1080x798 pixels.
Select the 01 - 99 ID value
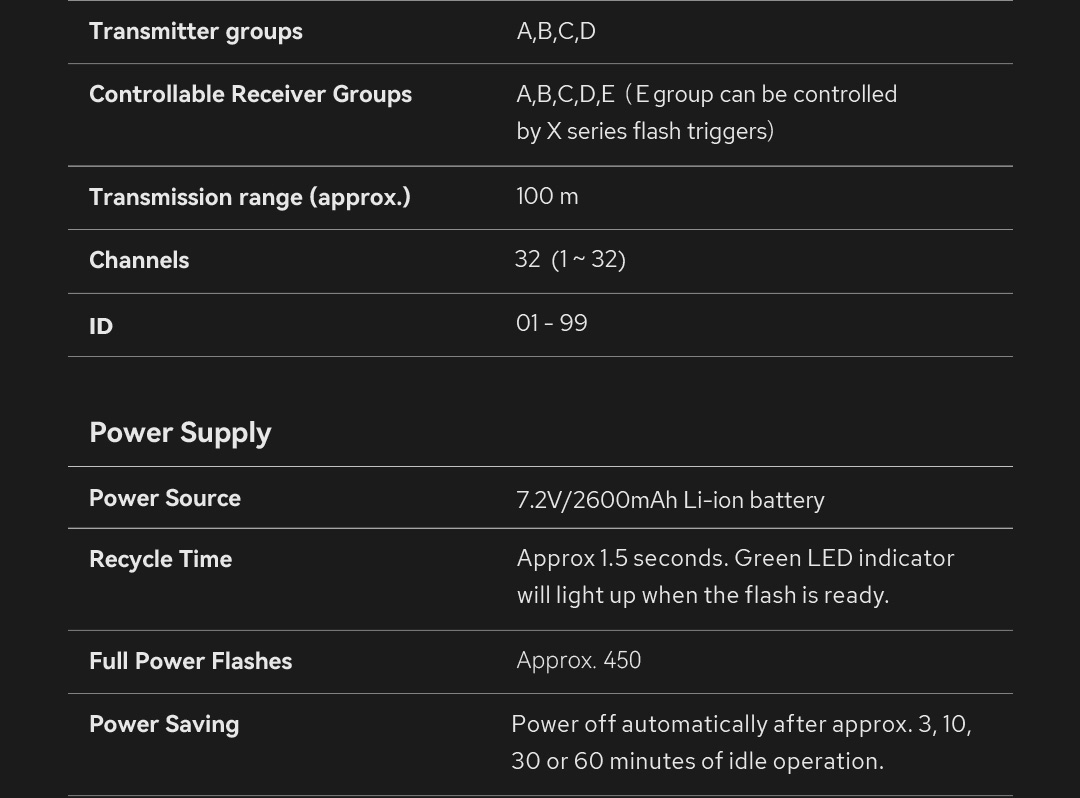(x=551, y=323)
